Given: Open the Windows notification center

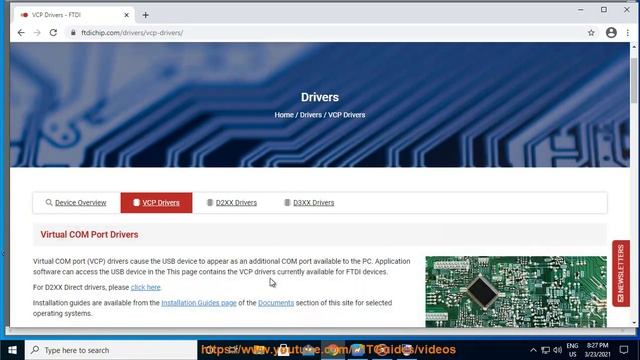Looking at the screenshot, I should coord(624,350).
